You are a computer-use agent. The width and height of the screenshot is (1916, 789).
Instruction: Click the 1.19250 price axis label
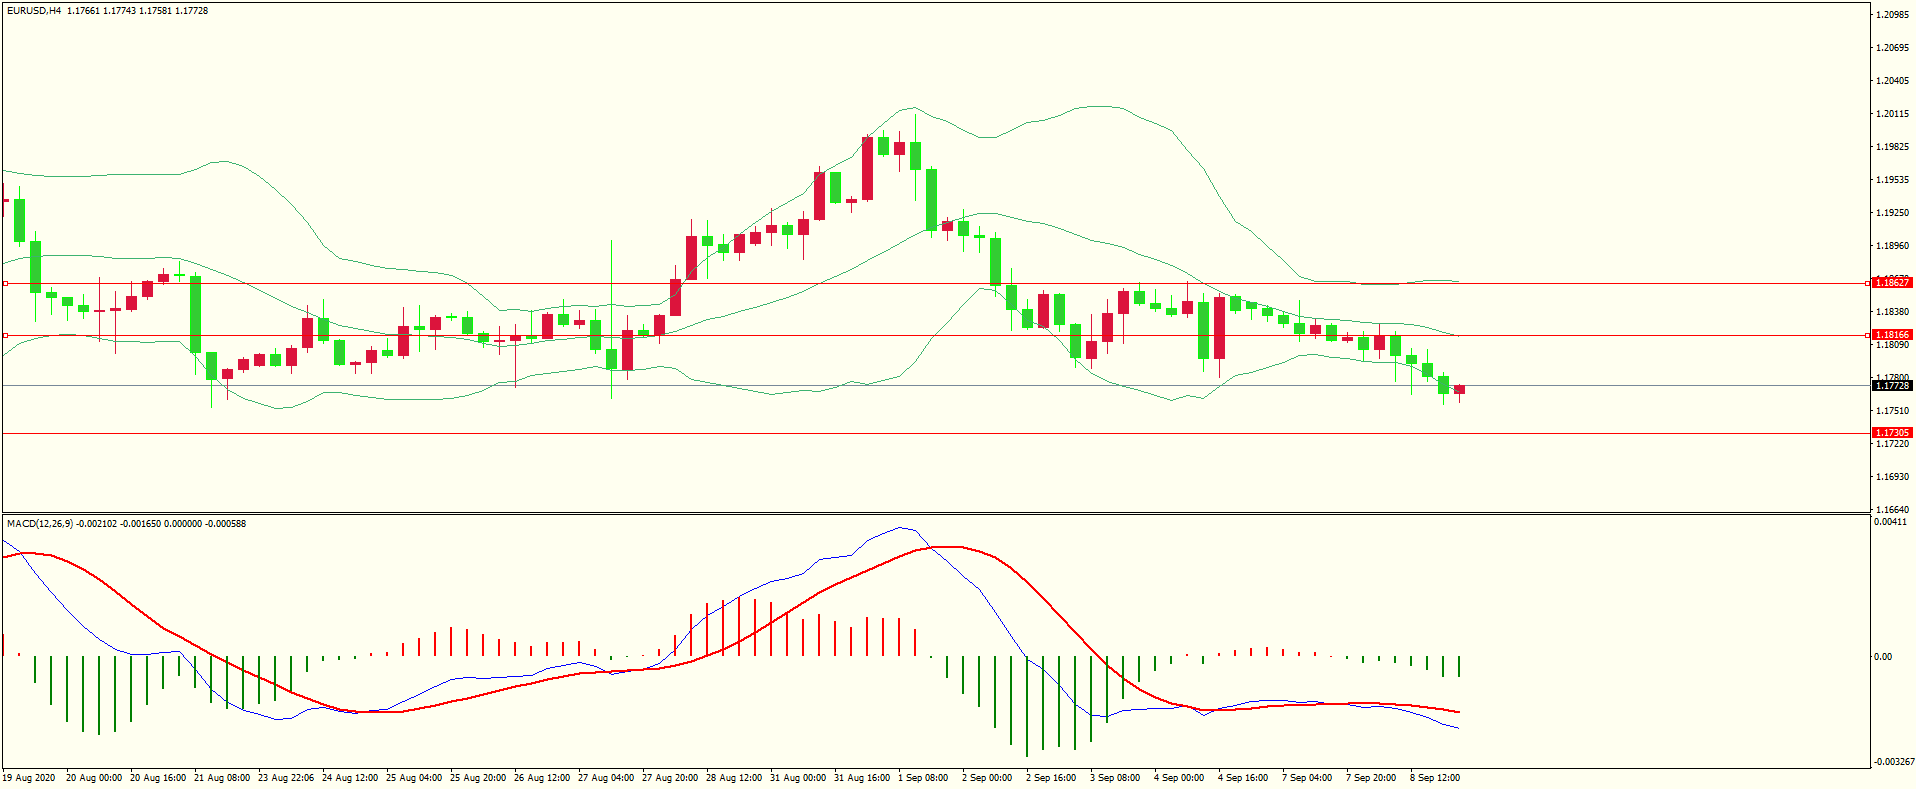1893,213
